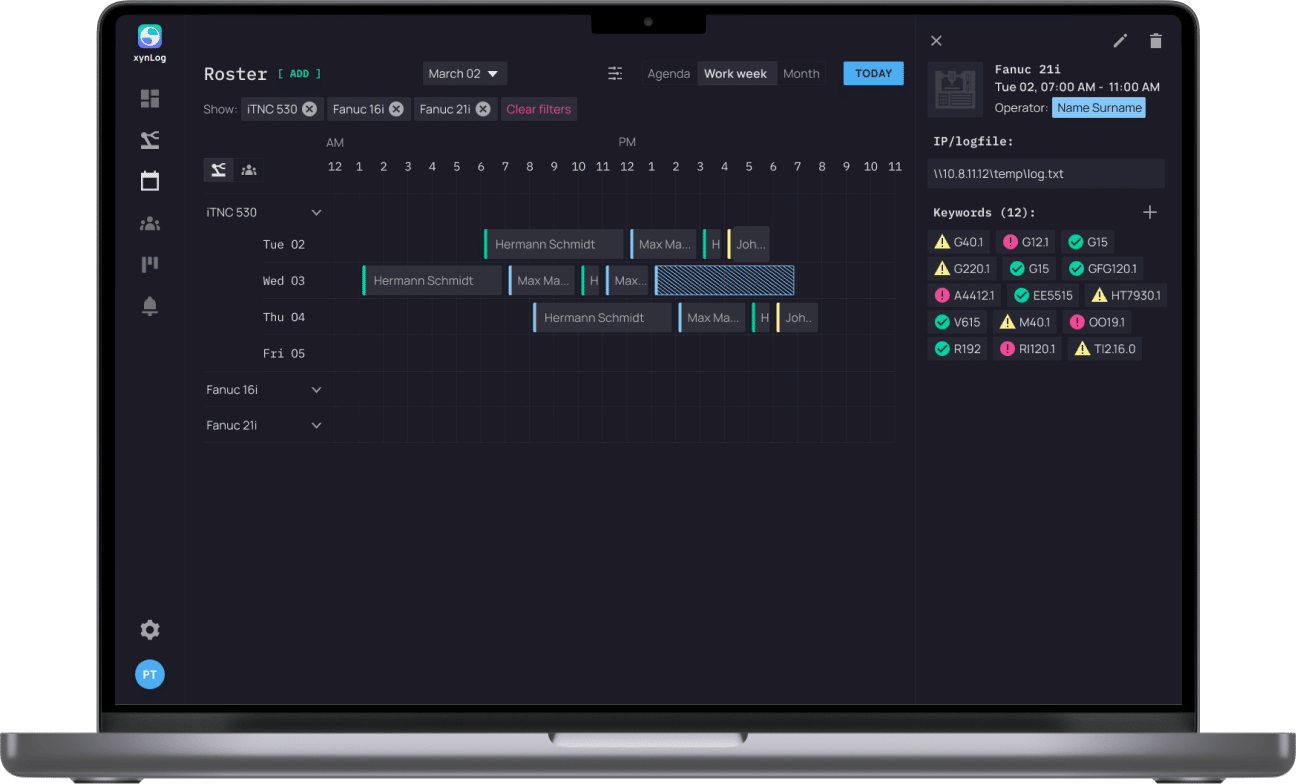Image resolution: width=1296 pixels, height=784 pixels.
Task: Select the M40.1 keyword chip
Action: 1024,322
